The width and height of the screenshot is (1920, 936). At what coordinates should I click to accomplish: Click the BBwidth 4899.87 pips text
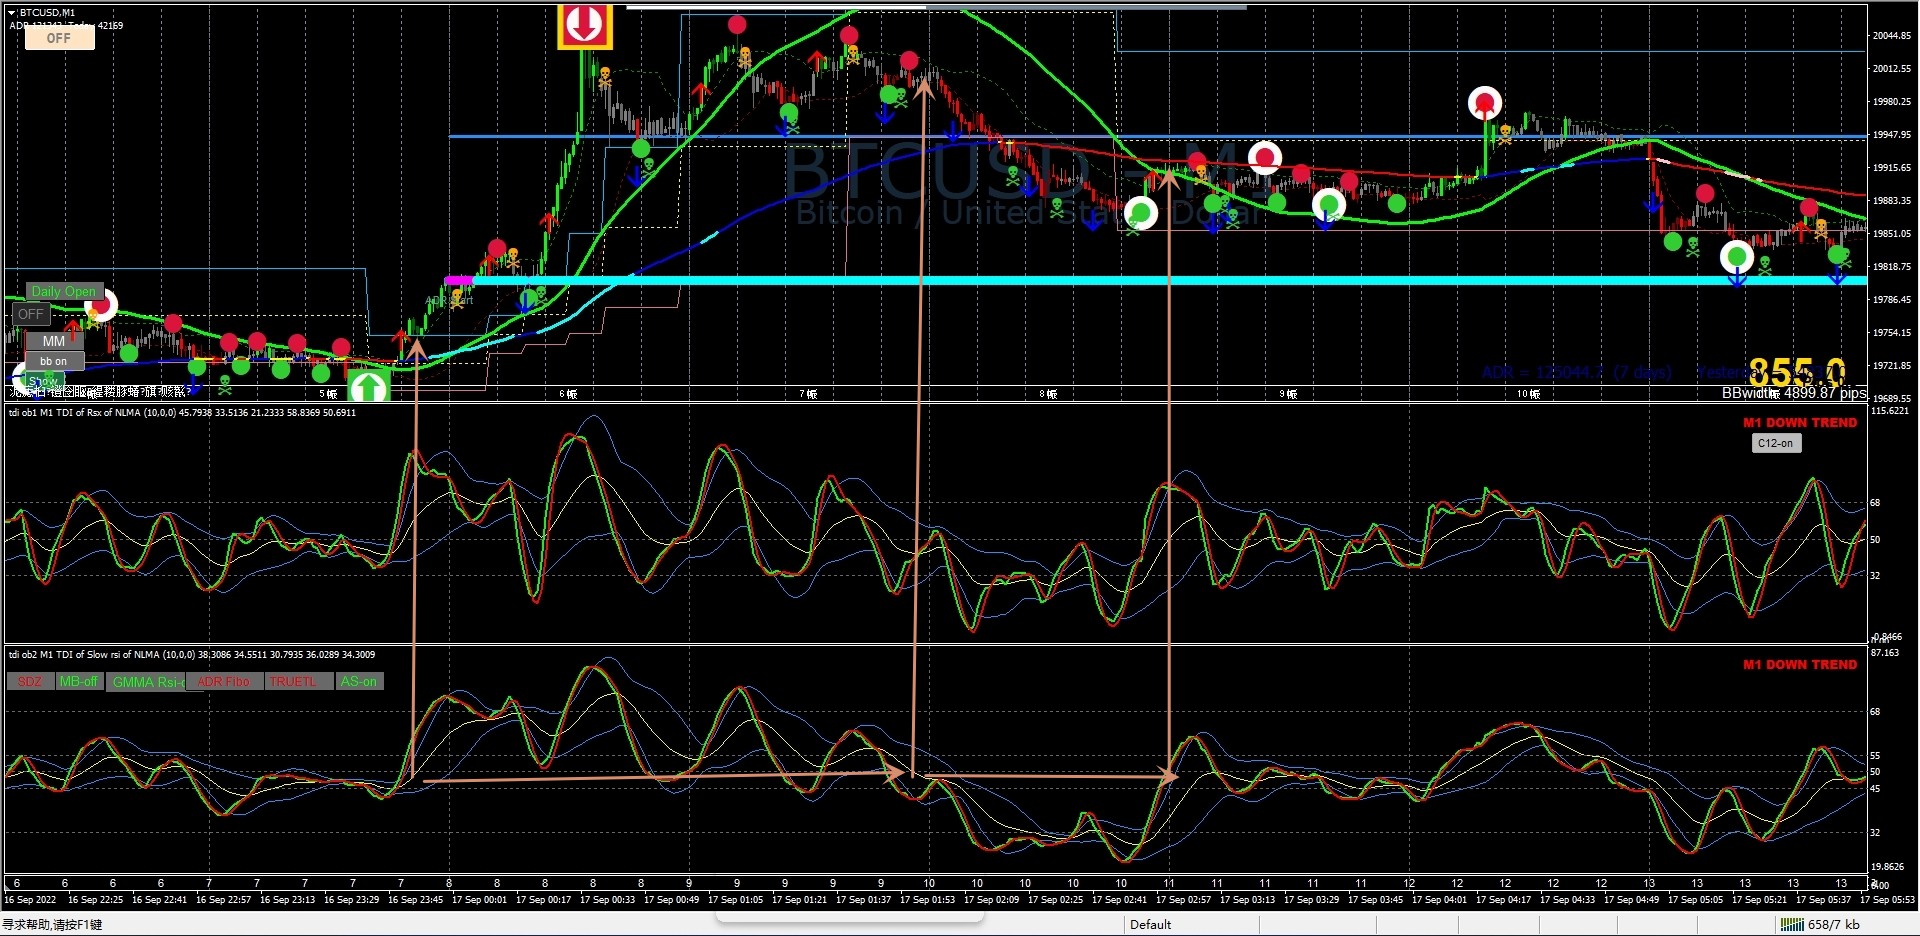pyautogui.click(x=1794, y=393)
